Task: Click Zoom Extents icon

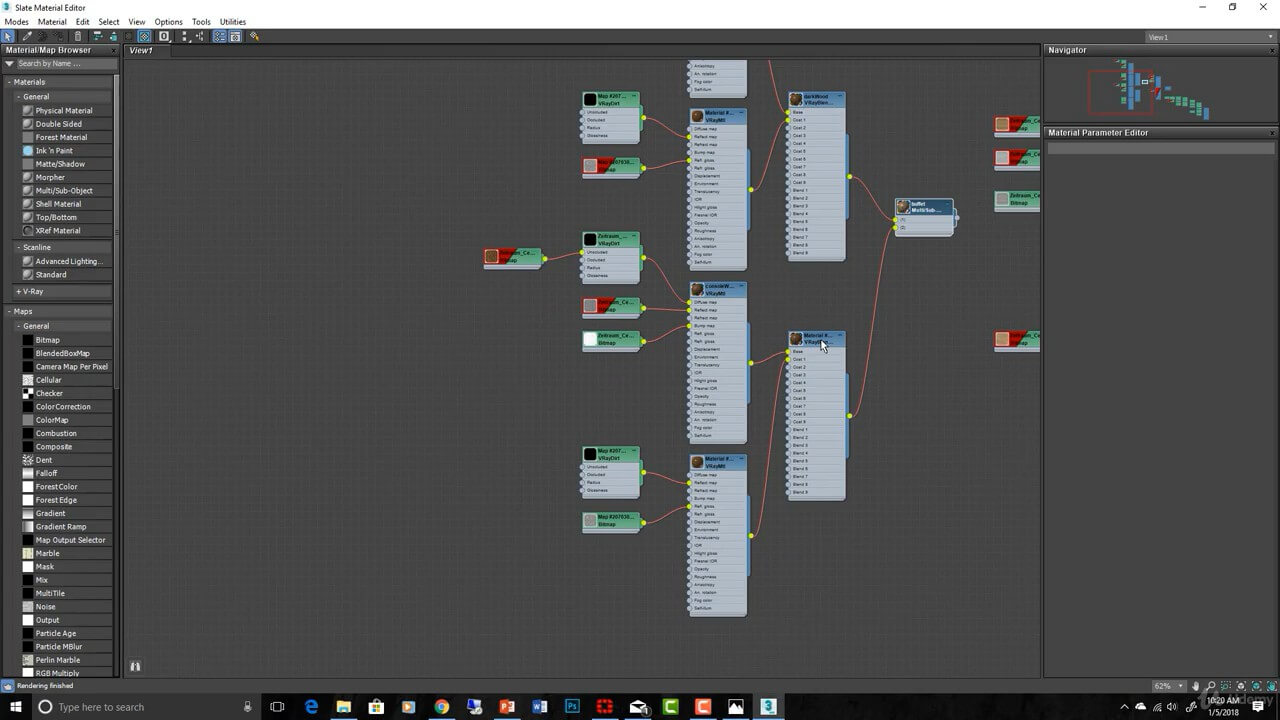Action: 1241,686
